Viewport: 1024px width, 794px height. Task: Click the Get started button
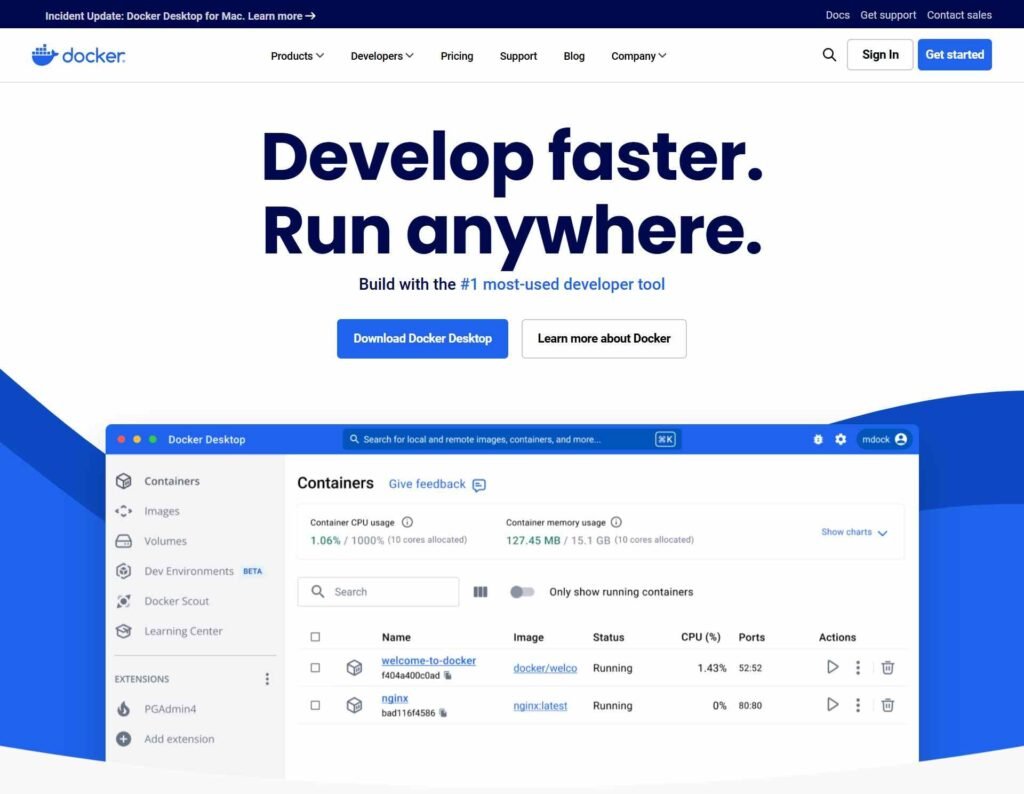(x=955, y=55)
